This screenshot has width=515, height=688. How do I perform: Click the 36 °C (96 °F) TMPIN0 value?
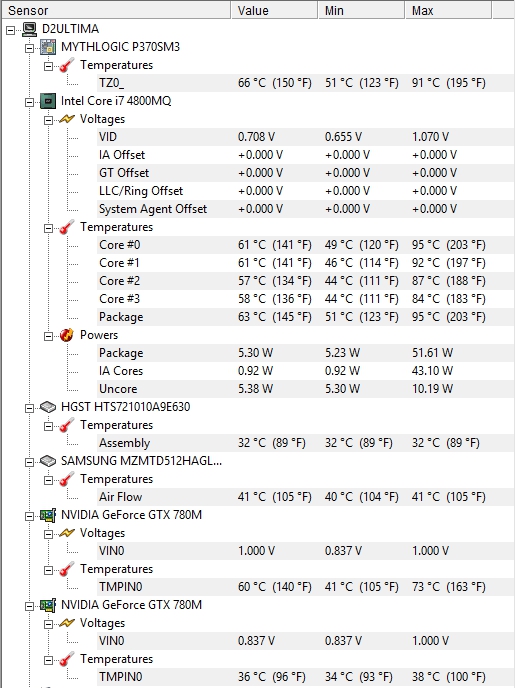click(272, 677)
